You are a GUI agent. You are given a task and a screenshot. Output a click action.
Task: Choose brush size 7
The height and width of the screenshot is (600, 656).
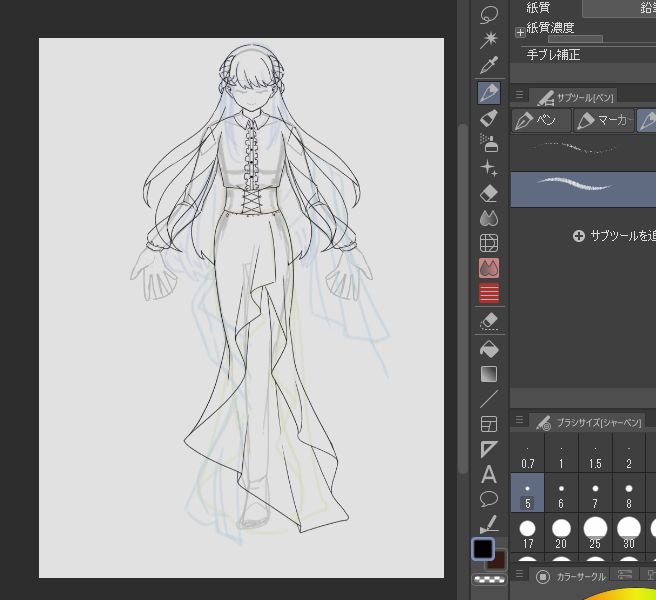pyautogui.click(x=595, y=493)
